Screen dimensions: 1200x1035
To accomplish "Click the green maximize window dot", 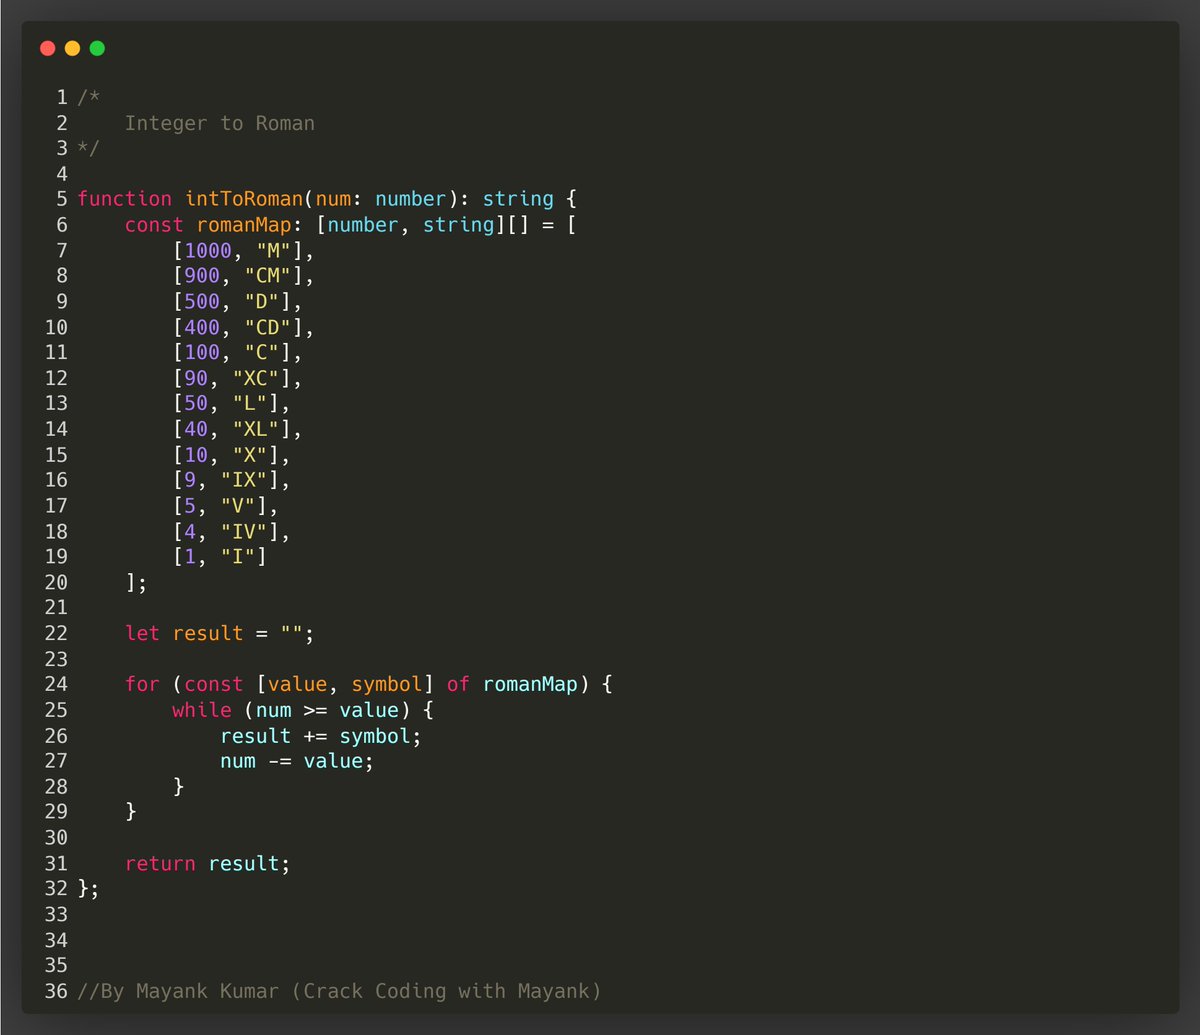I will [x=97, y=48].
